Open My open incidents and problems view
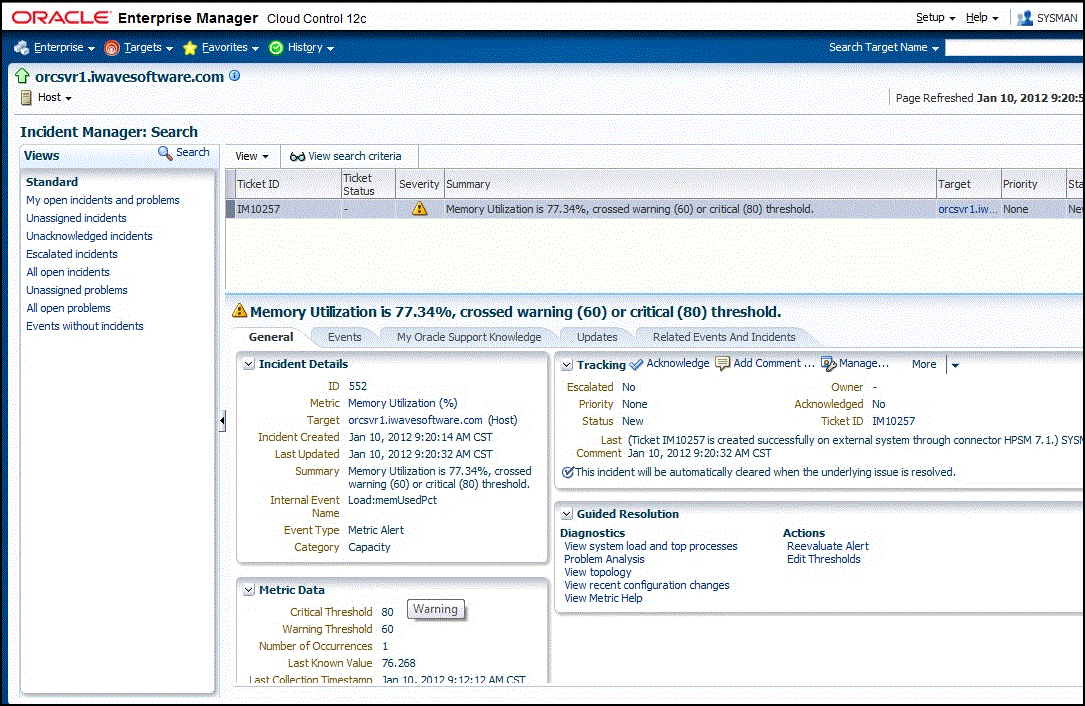Viewport: 1085px width, 706px height. (102, 200)
